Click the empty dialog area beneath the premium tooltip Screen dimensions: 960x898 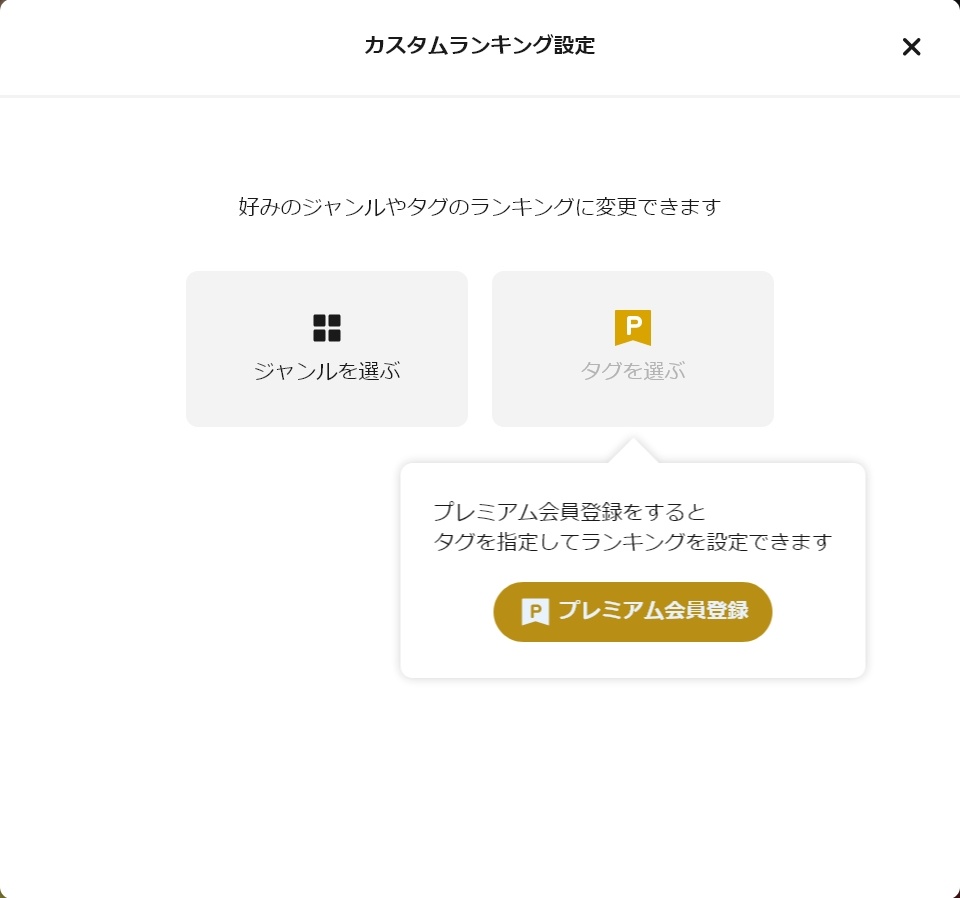[x=632, y=780]
